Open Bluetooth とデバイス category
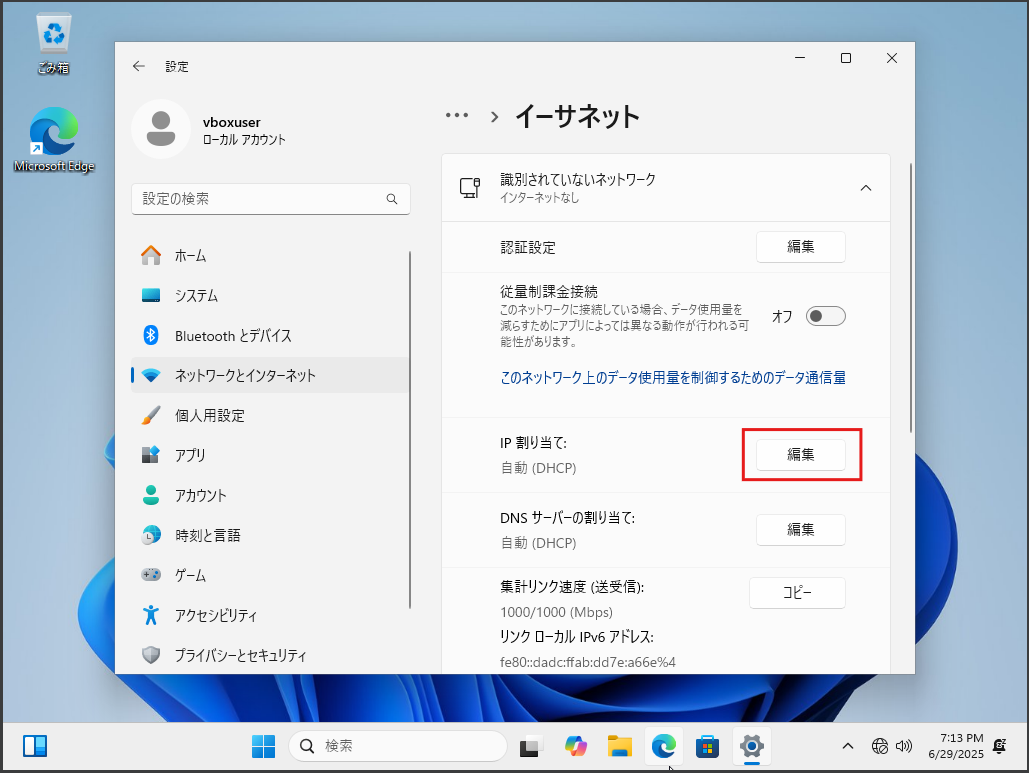 270,335
